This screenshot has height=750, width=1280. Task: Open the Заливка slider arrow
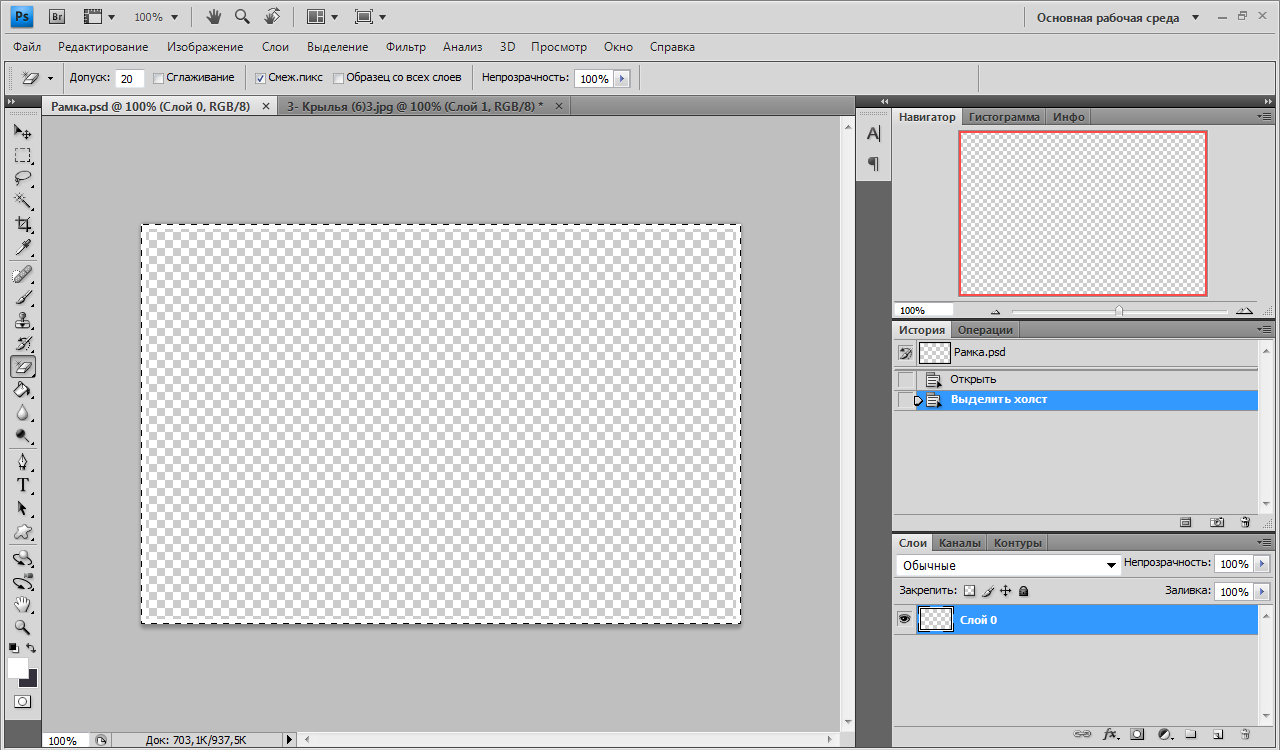[x=1262, y=592]
